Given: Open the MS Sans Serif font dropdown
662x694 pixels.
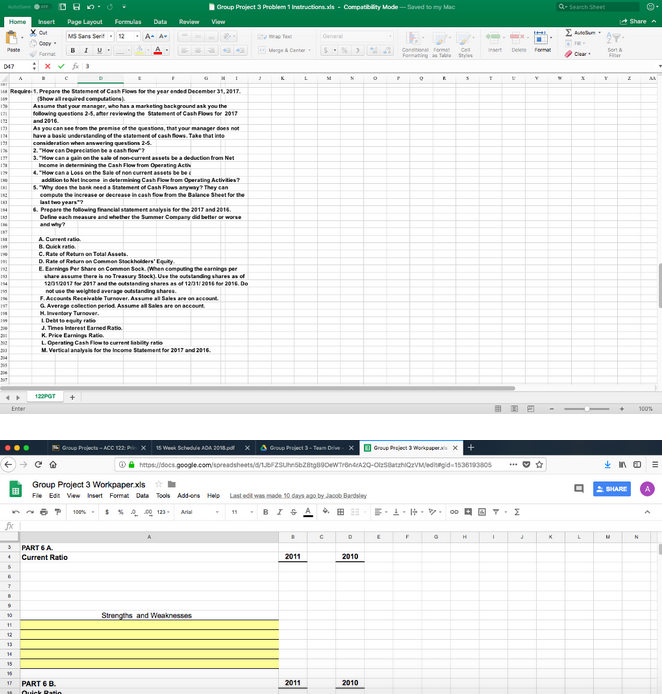Looking at the screenshot, I should [88, 34].
